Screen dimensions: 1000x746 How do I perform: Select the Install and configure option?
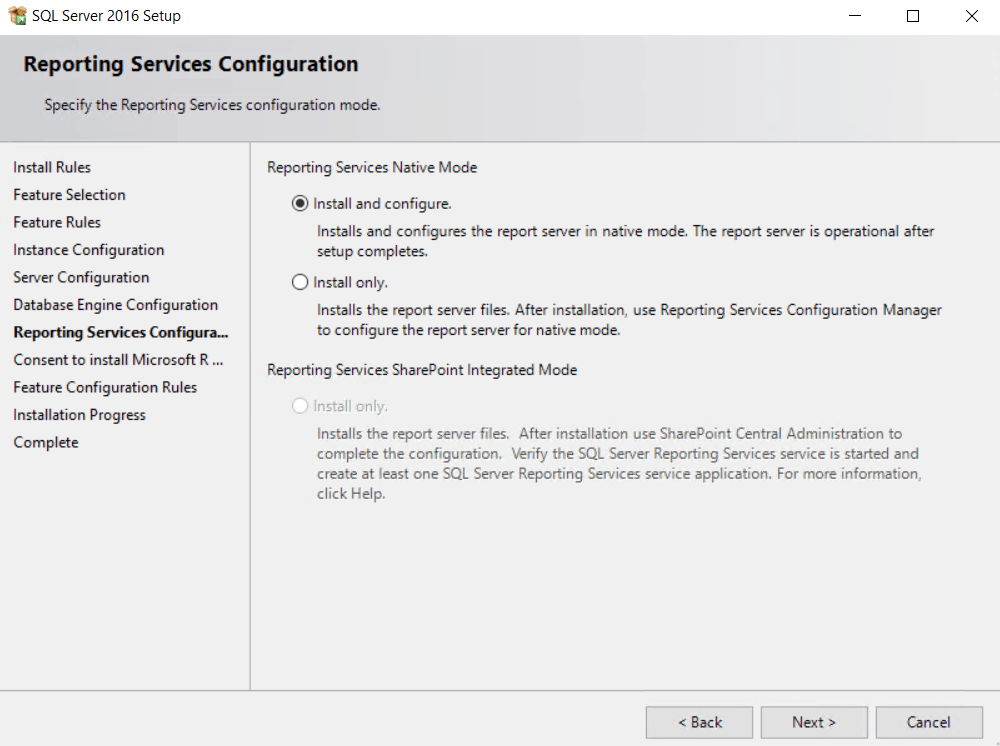point(299,202)
